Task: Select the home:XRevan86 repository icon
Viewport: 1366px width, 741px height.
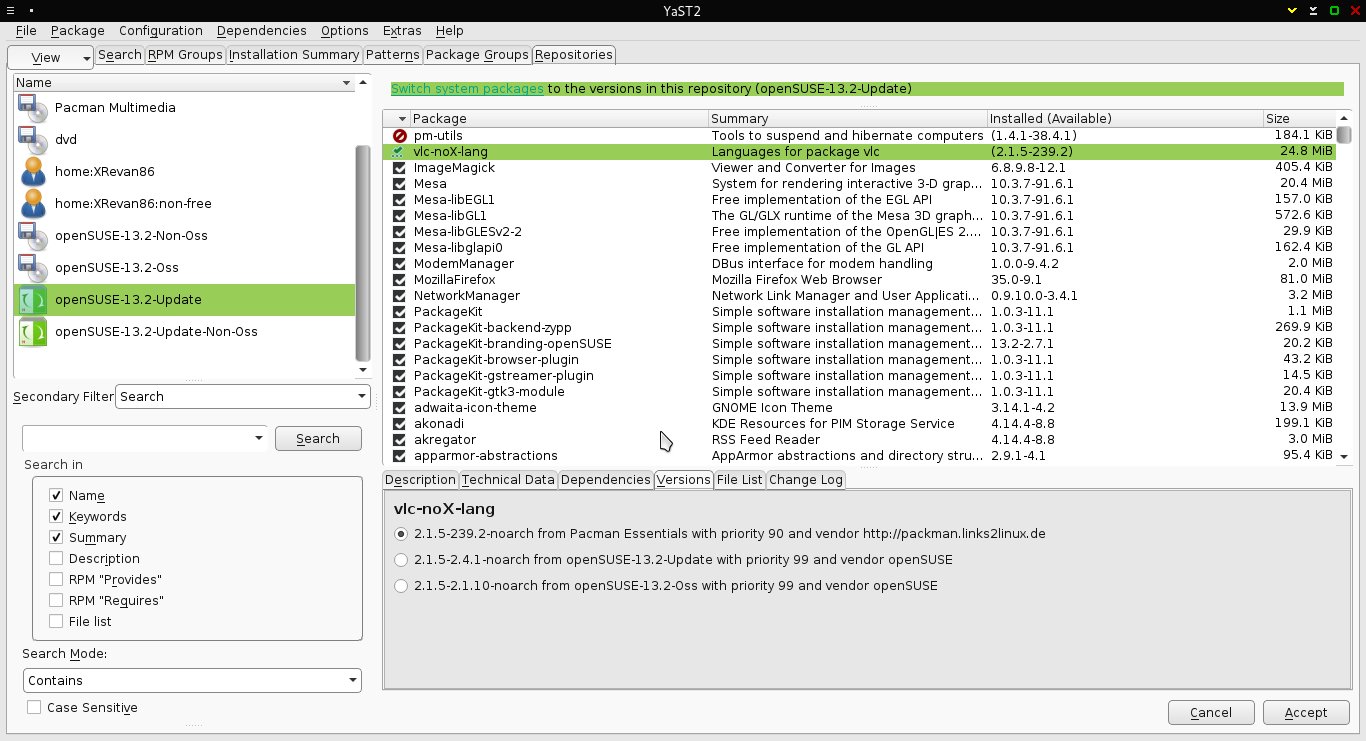Action: tap(33, 172)
